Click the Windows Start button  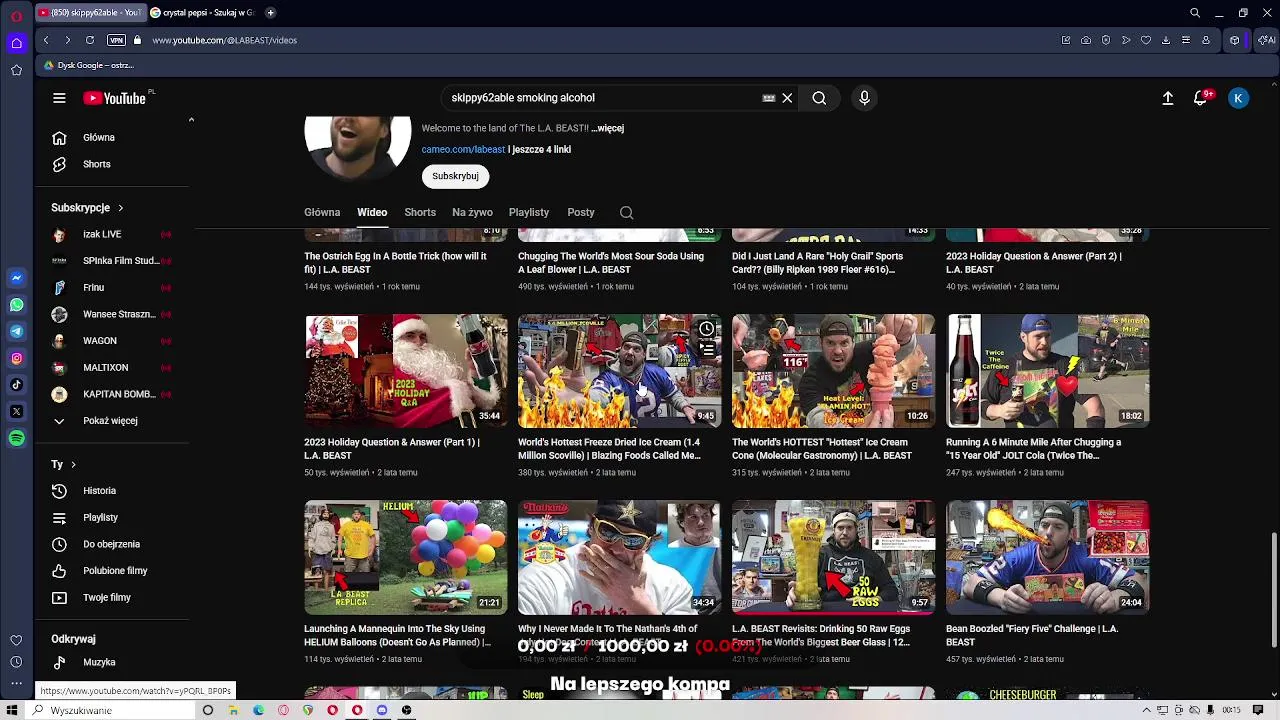13,710
